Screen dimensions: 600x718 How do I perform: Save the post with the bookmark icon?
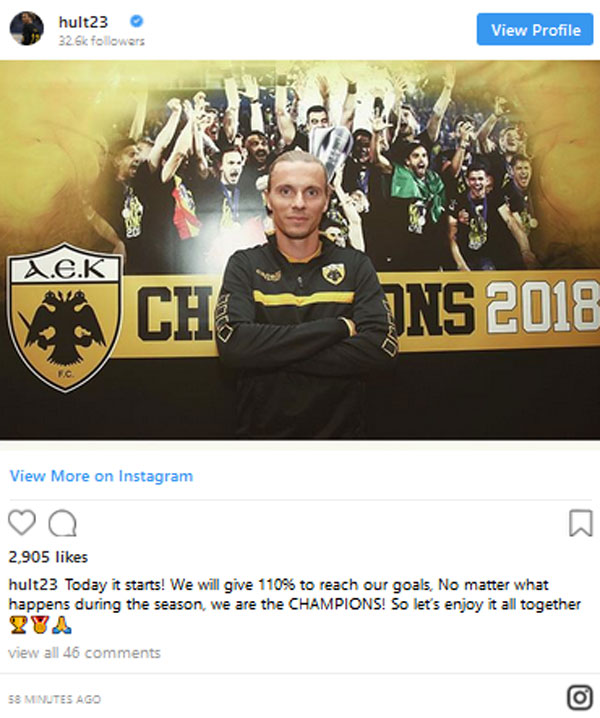click(x=581, y=523)
